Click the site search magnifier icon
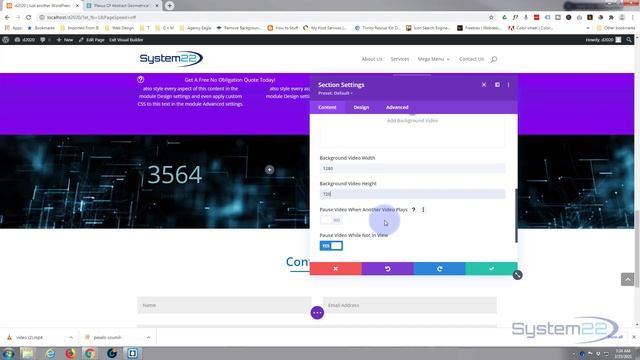This screenshot has height=360, width=640. [x=494, y=59]
